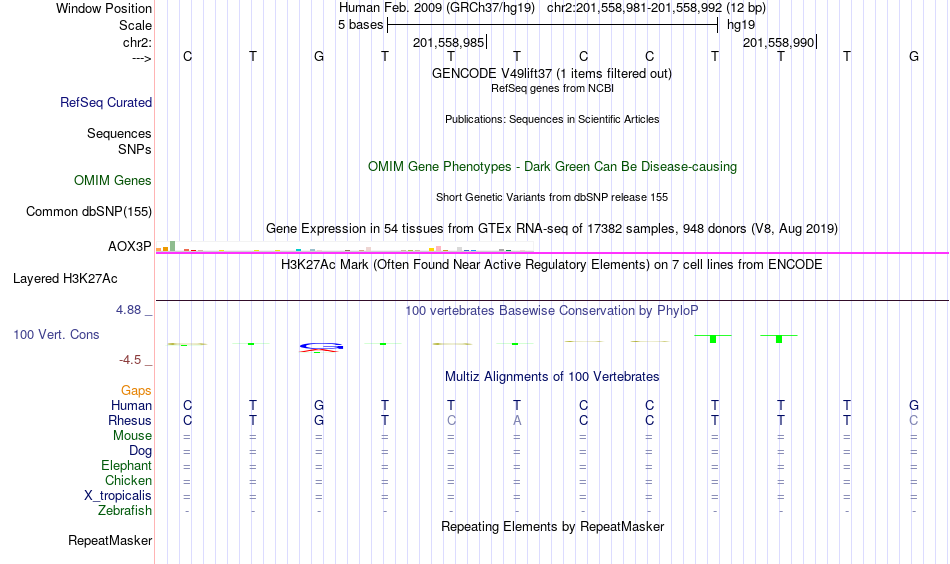Image resolution: width=950 pixels, height=564 pixels.
Task: Click the PhyloP Basewise Conservation title
Action: (x=552, y=311)
